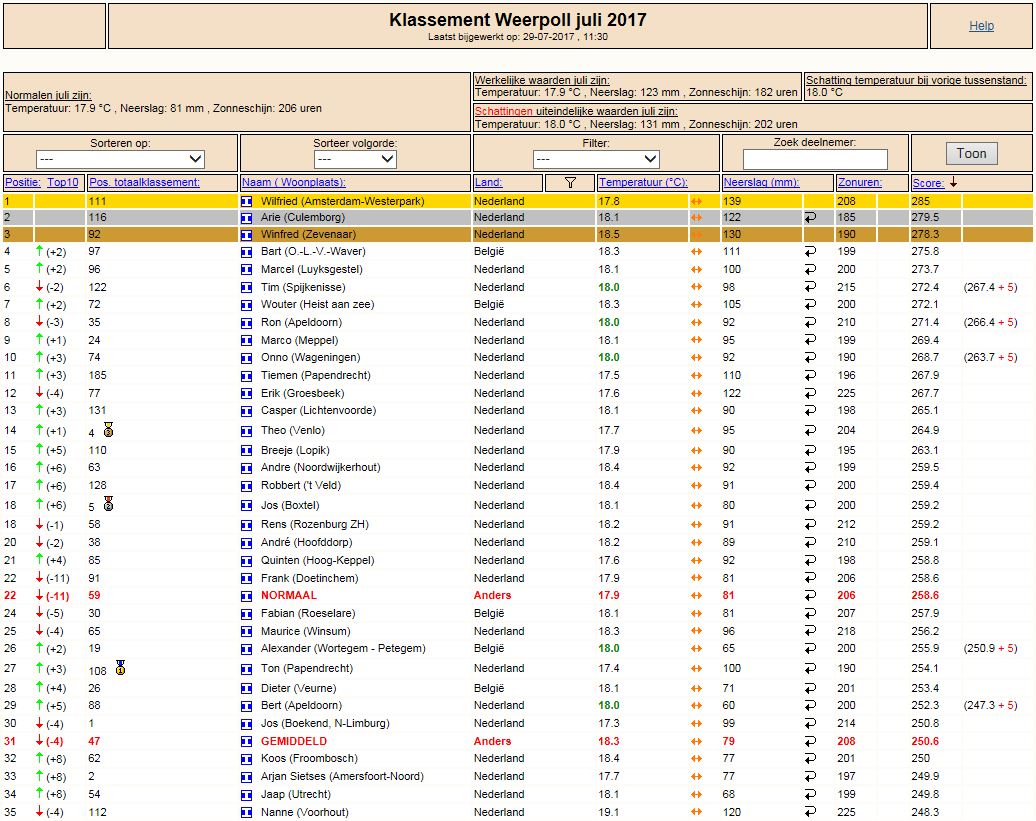Click the blue icon next to NORMAAL row
The width and height of the screenshot is (1036, 821).
[247, 596]
